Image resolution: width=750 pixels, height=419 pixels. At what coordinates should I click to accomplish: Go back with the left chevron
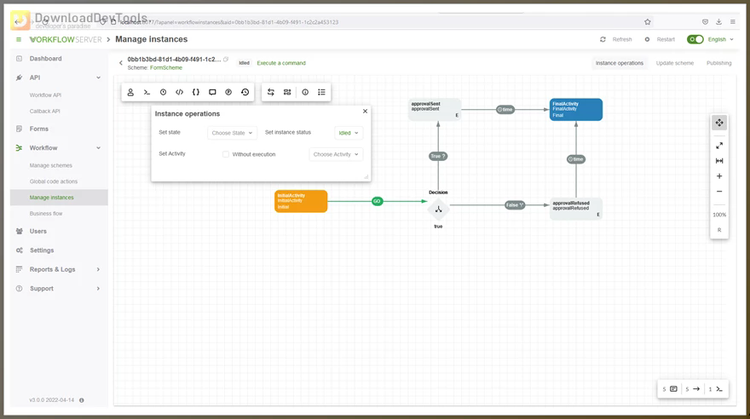pyautogui.click(x=121, y=63)
